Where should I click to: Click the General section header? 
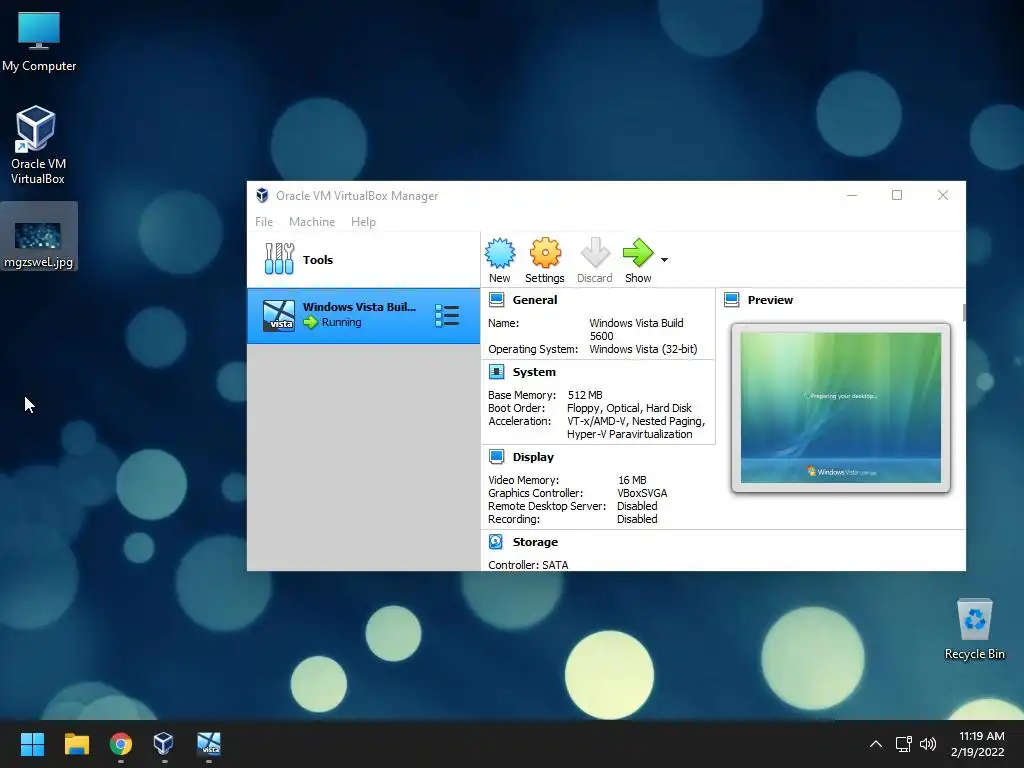[x=534, y=300]
